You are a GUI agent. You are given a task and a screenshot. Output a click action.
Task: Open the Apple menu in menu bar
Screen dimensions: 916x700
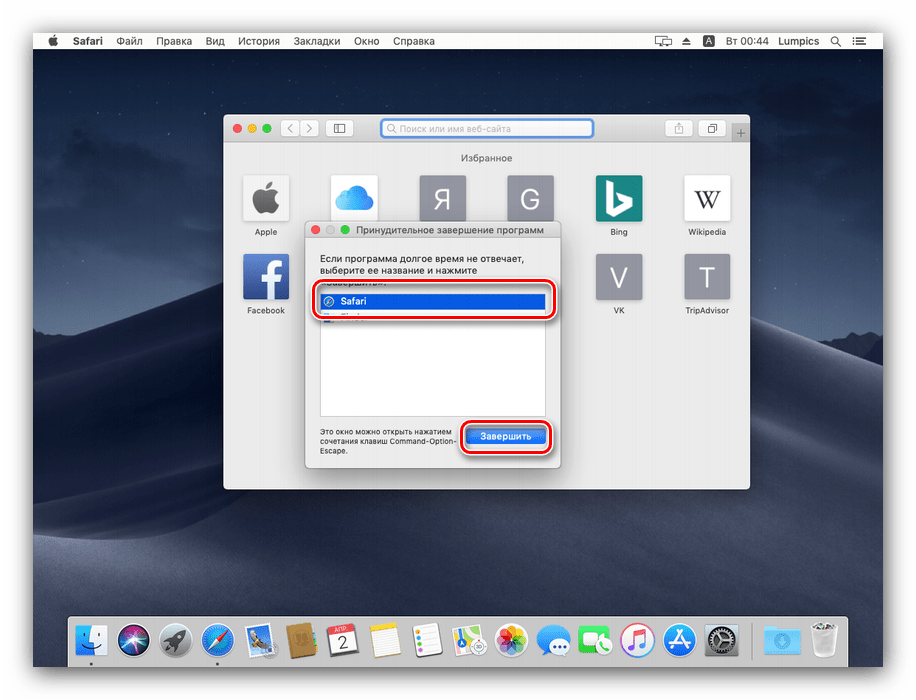(x=52, y=41)
